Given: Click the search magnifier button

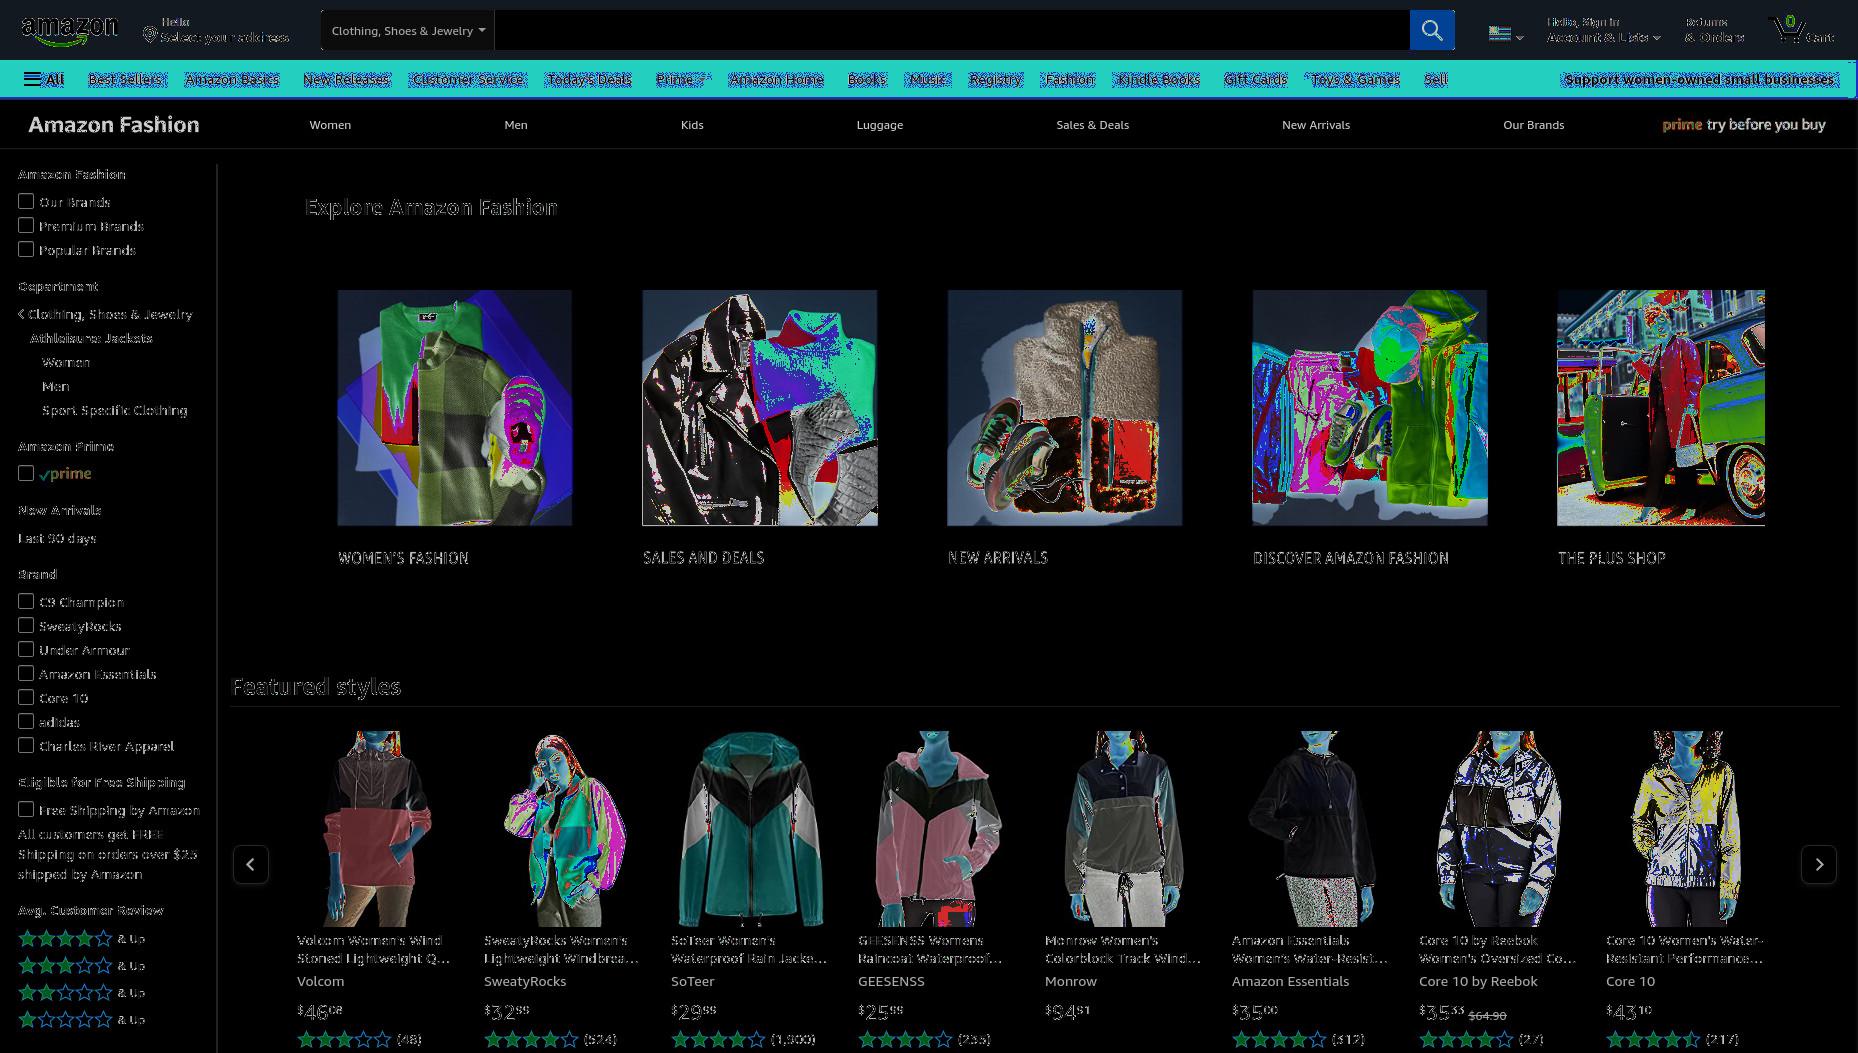Looking at the screenshot, I should pyautogui.click(x=1431, y=30).
